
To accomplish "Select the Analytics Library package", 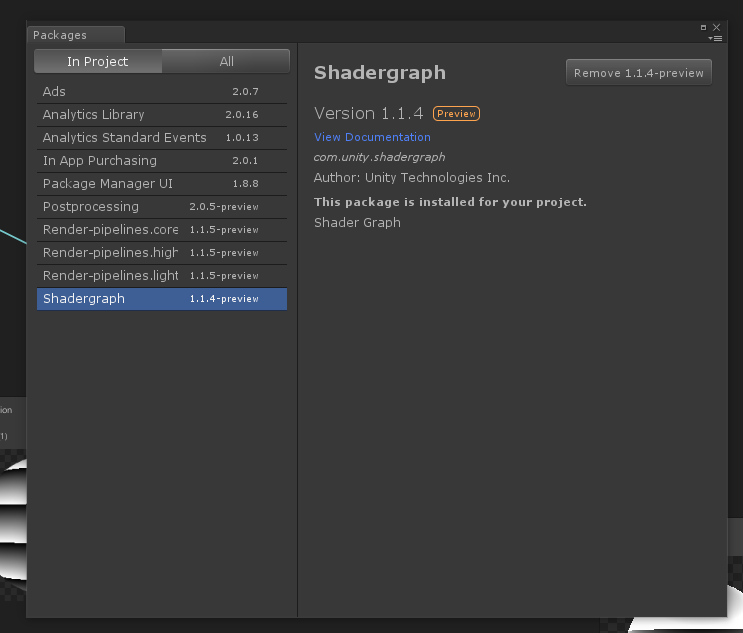I will (162, 115).
